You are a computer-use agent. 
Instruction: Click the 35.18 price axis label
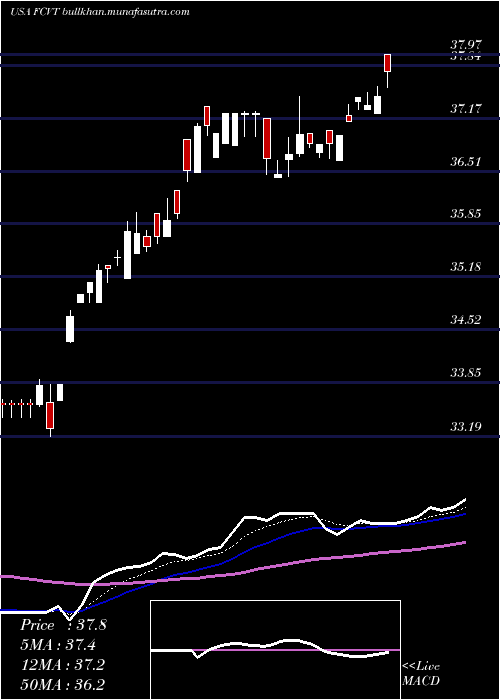[465, 267]
